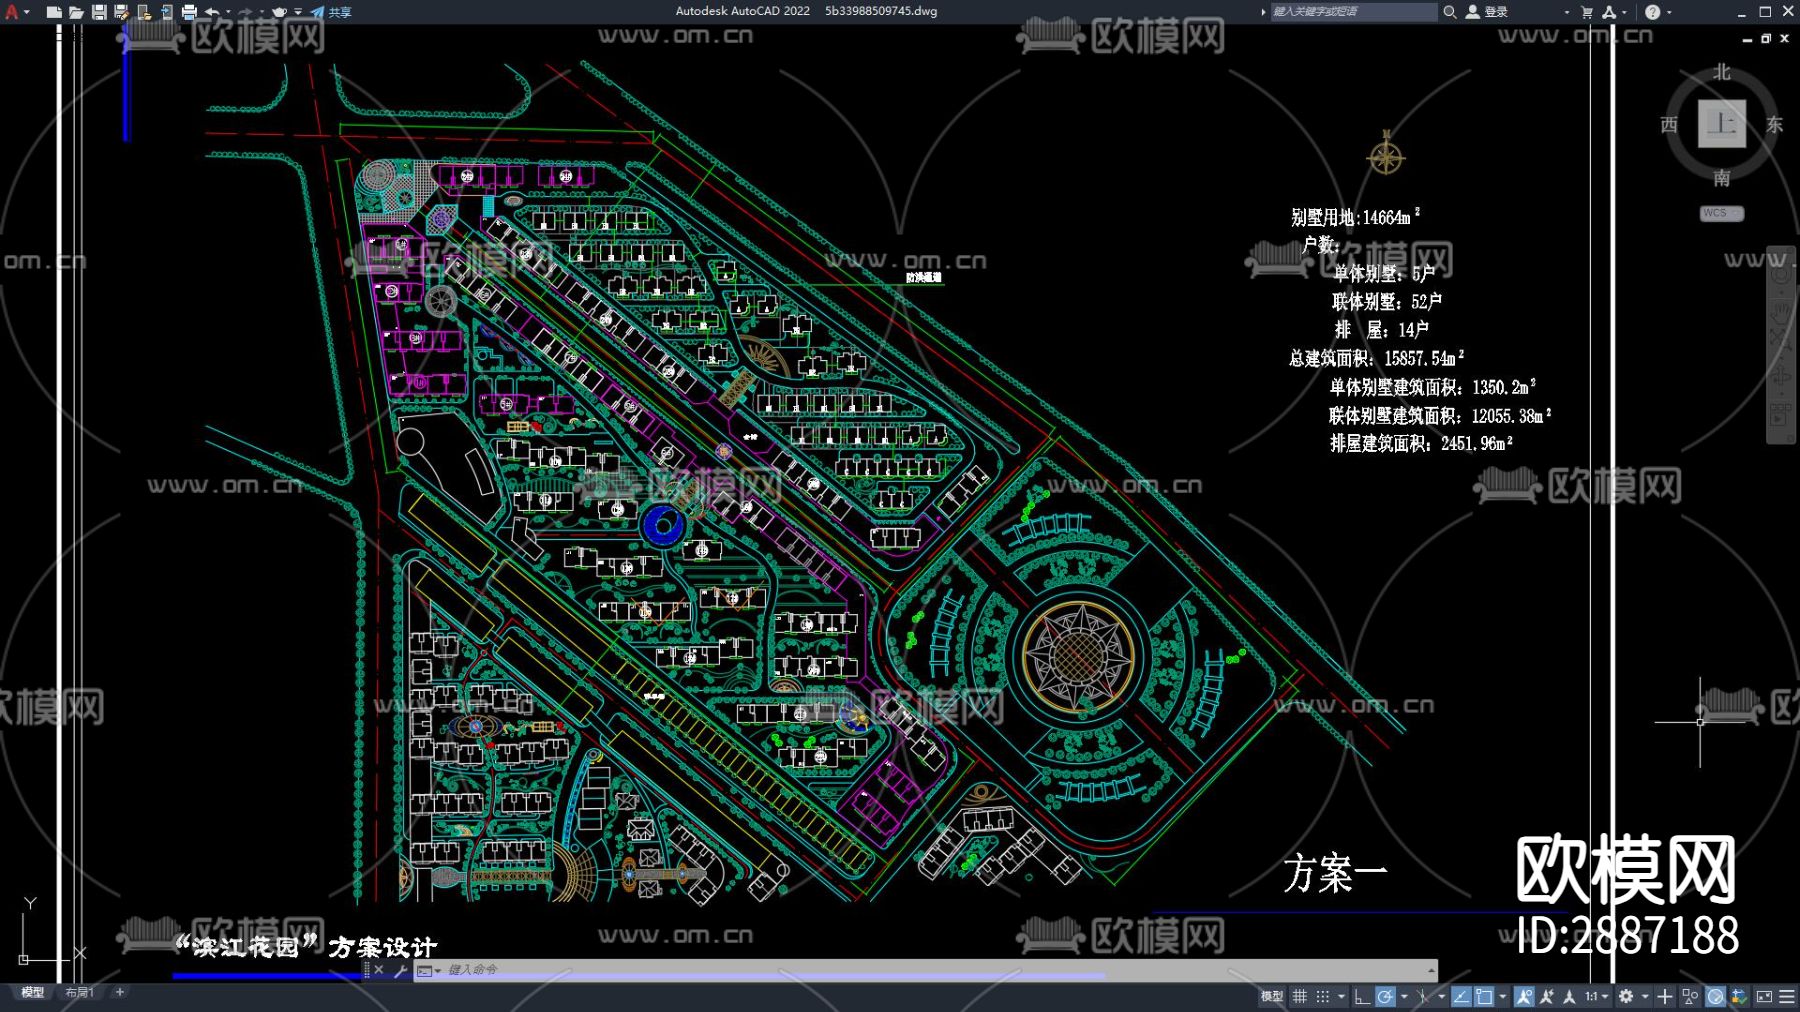Click the Clean Screen icon

(x=1764, y=996)
